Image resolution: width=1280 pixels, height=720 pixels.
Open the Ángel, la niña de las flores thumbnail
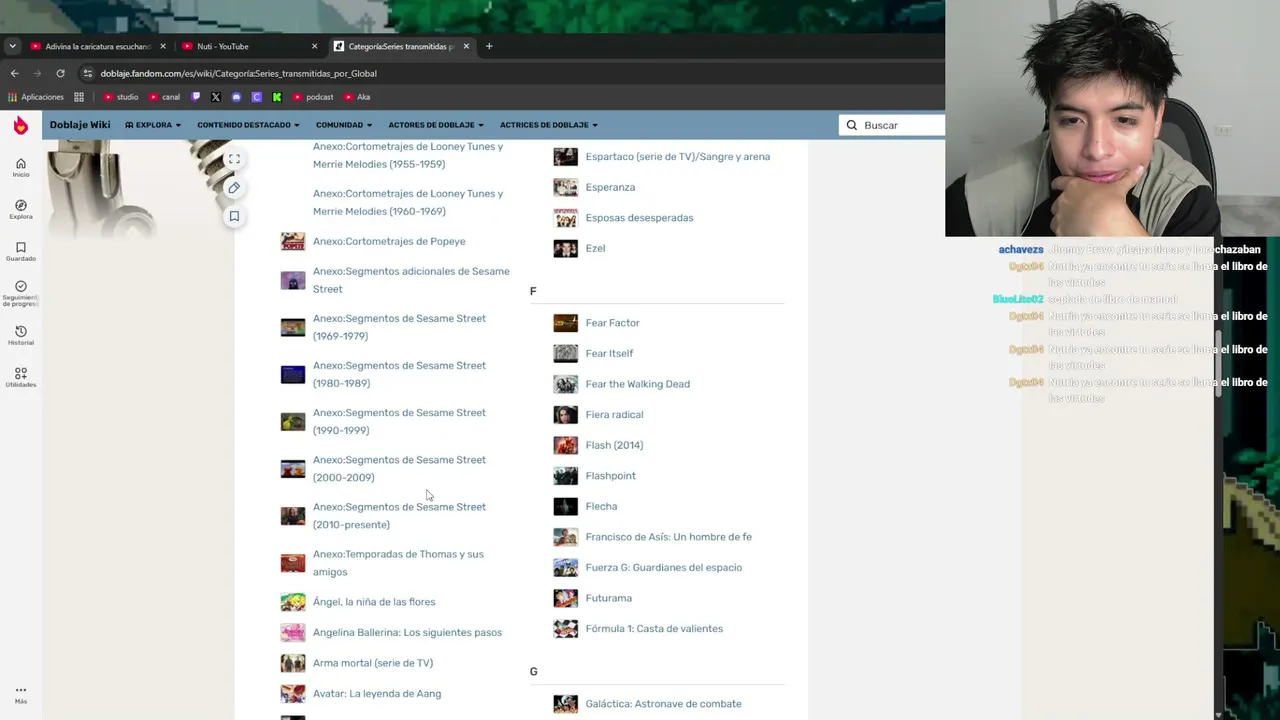pyautogui.click(x=293, y=602)
